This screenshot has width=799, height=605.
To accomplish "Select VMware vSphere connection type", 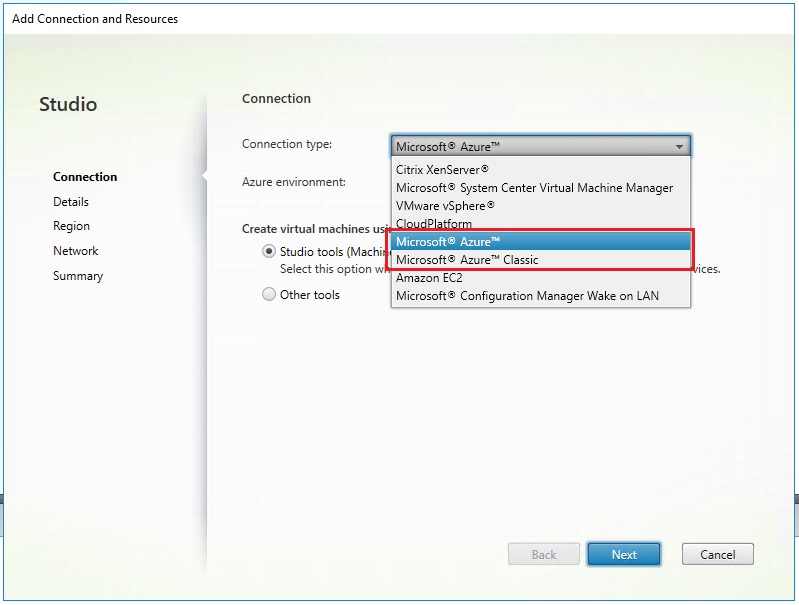I will [445, 206].
